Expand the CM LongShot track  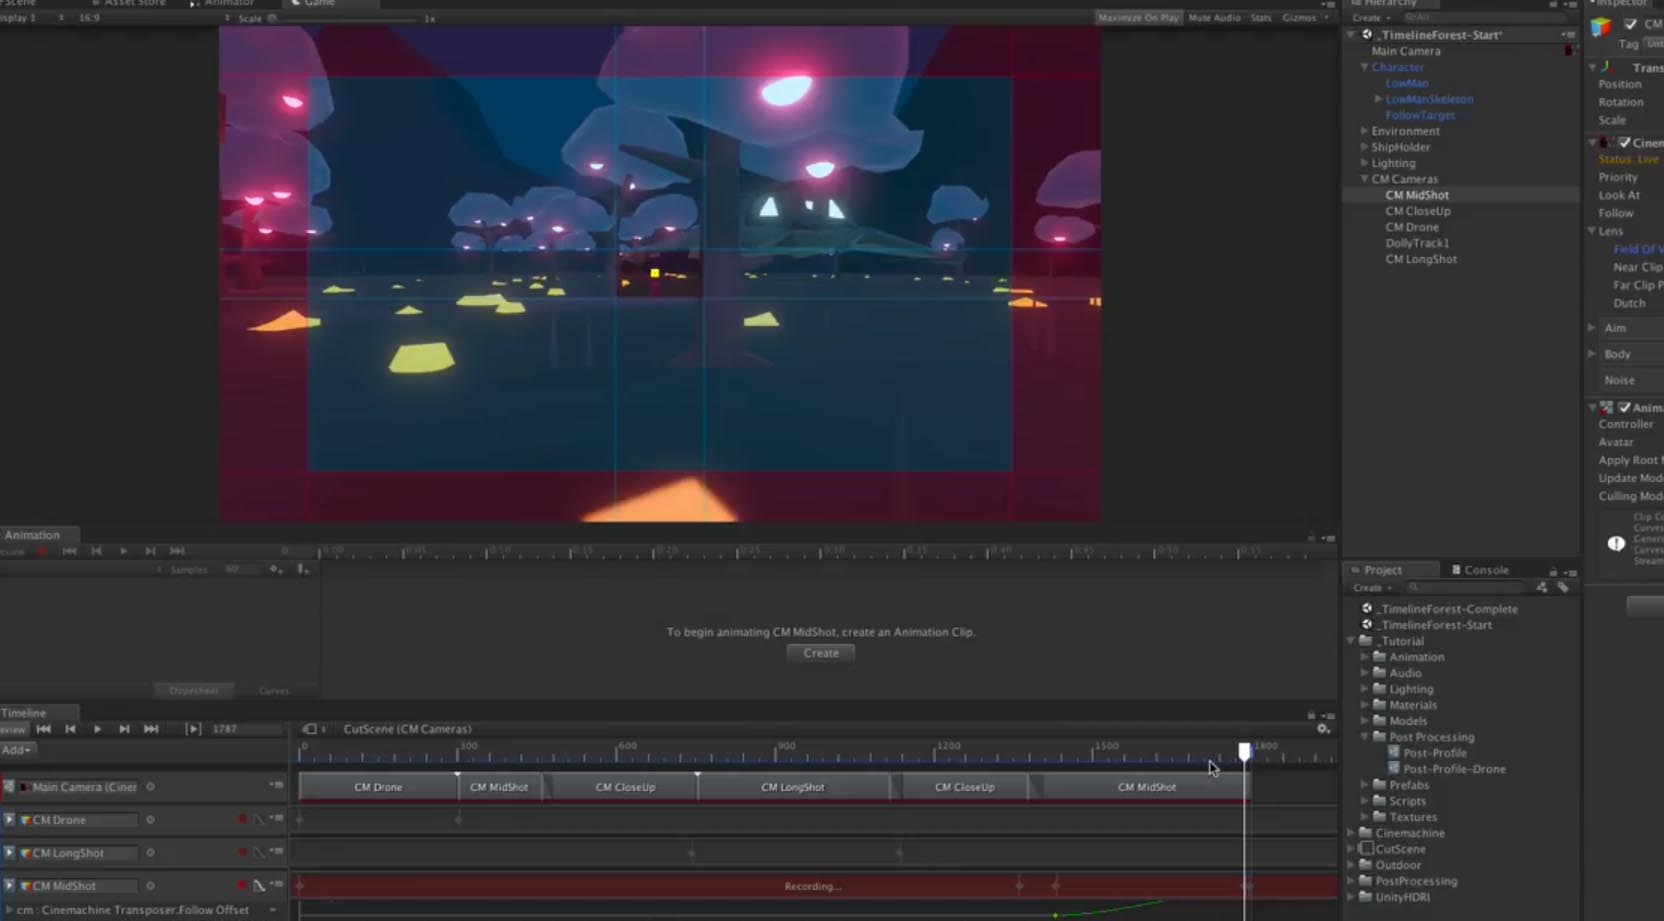point(10,853)
